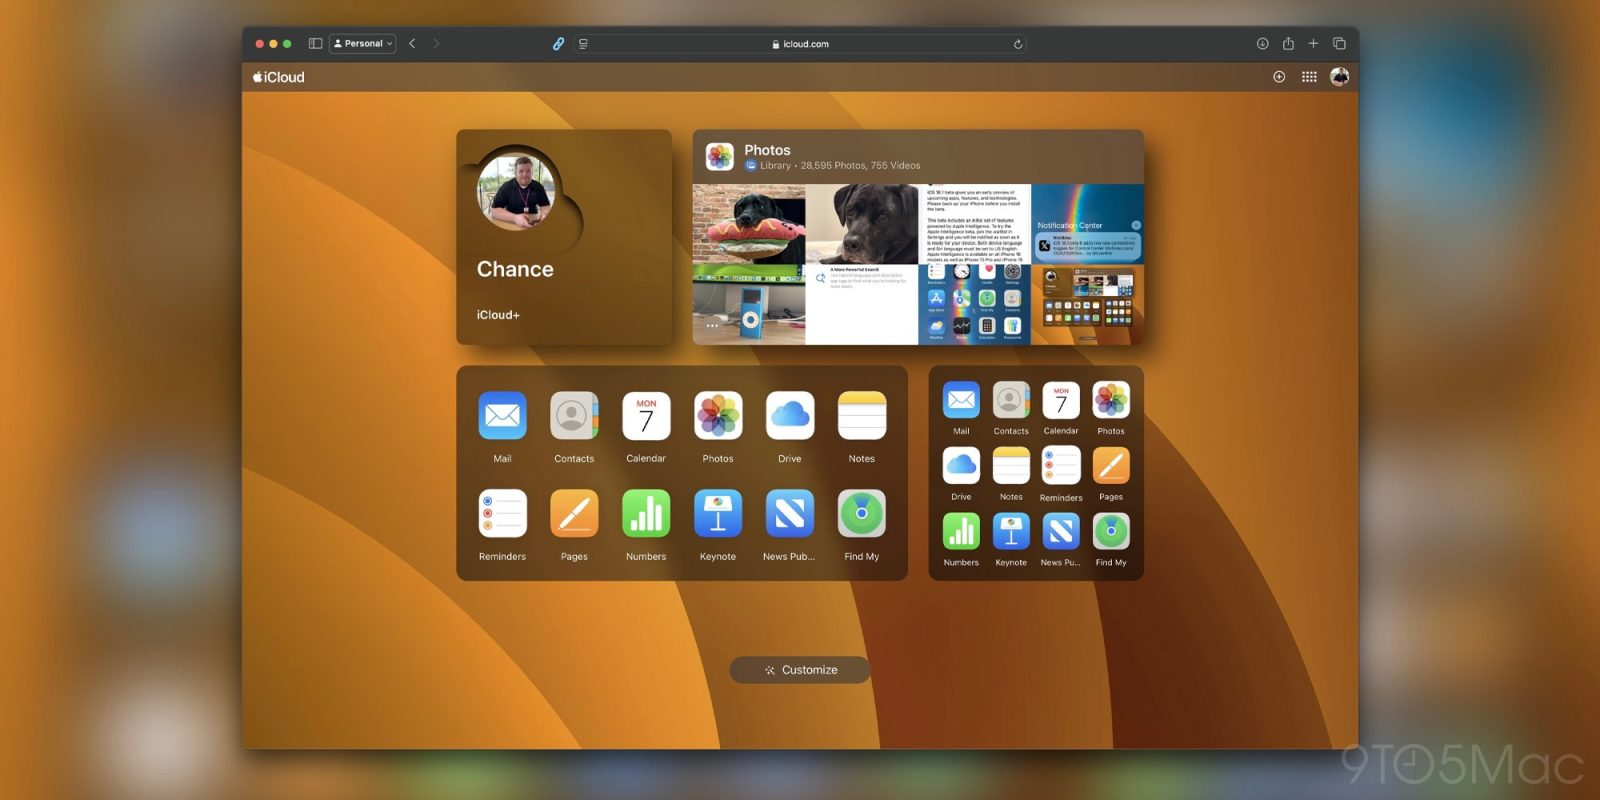The width and height of the screenshot is (1600, 800).
Task: Go back to the previous page
Action: 412,44
